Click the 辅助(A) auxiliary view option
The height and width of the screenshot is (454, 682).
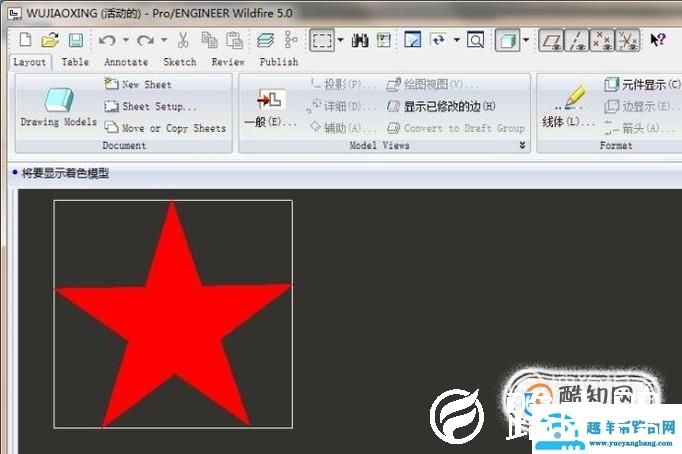342,128
